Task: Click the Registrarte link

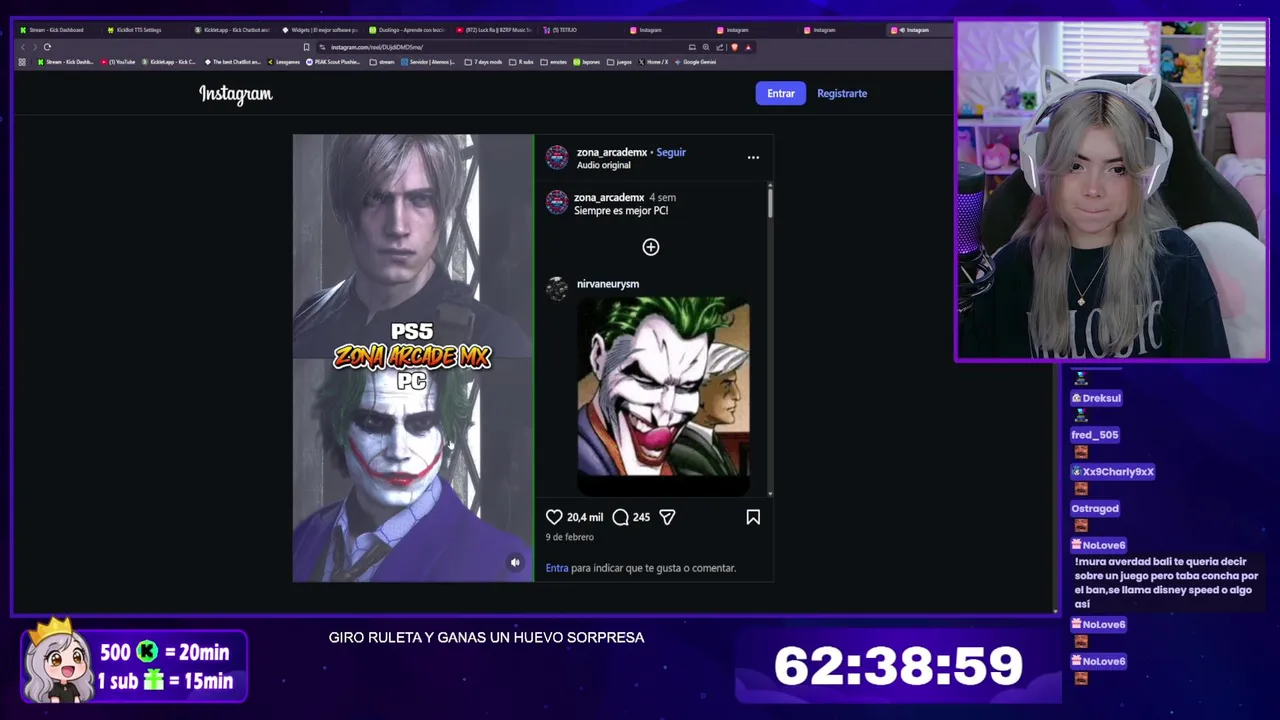Action: (x=842, y=93)
